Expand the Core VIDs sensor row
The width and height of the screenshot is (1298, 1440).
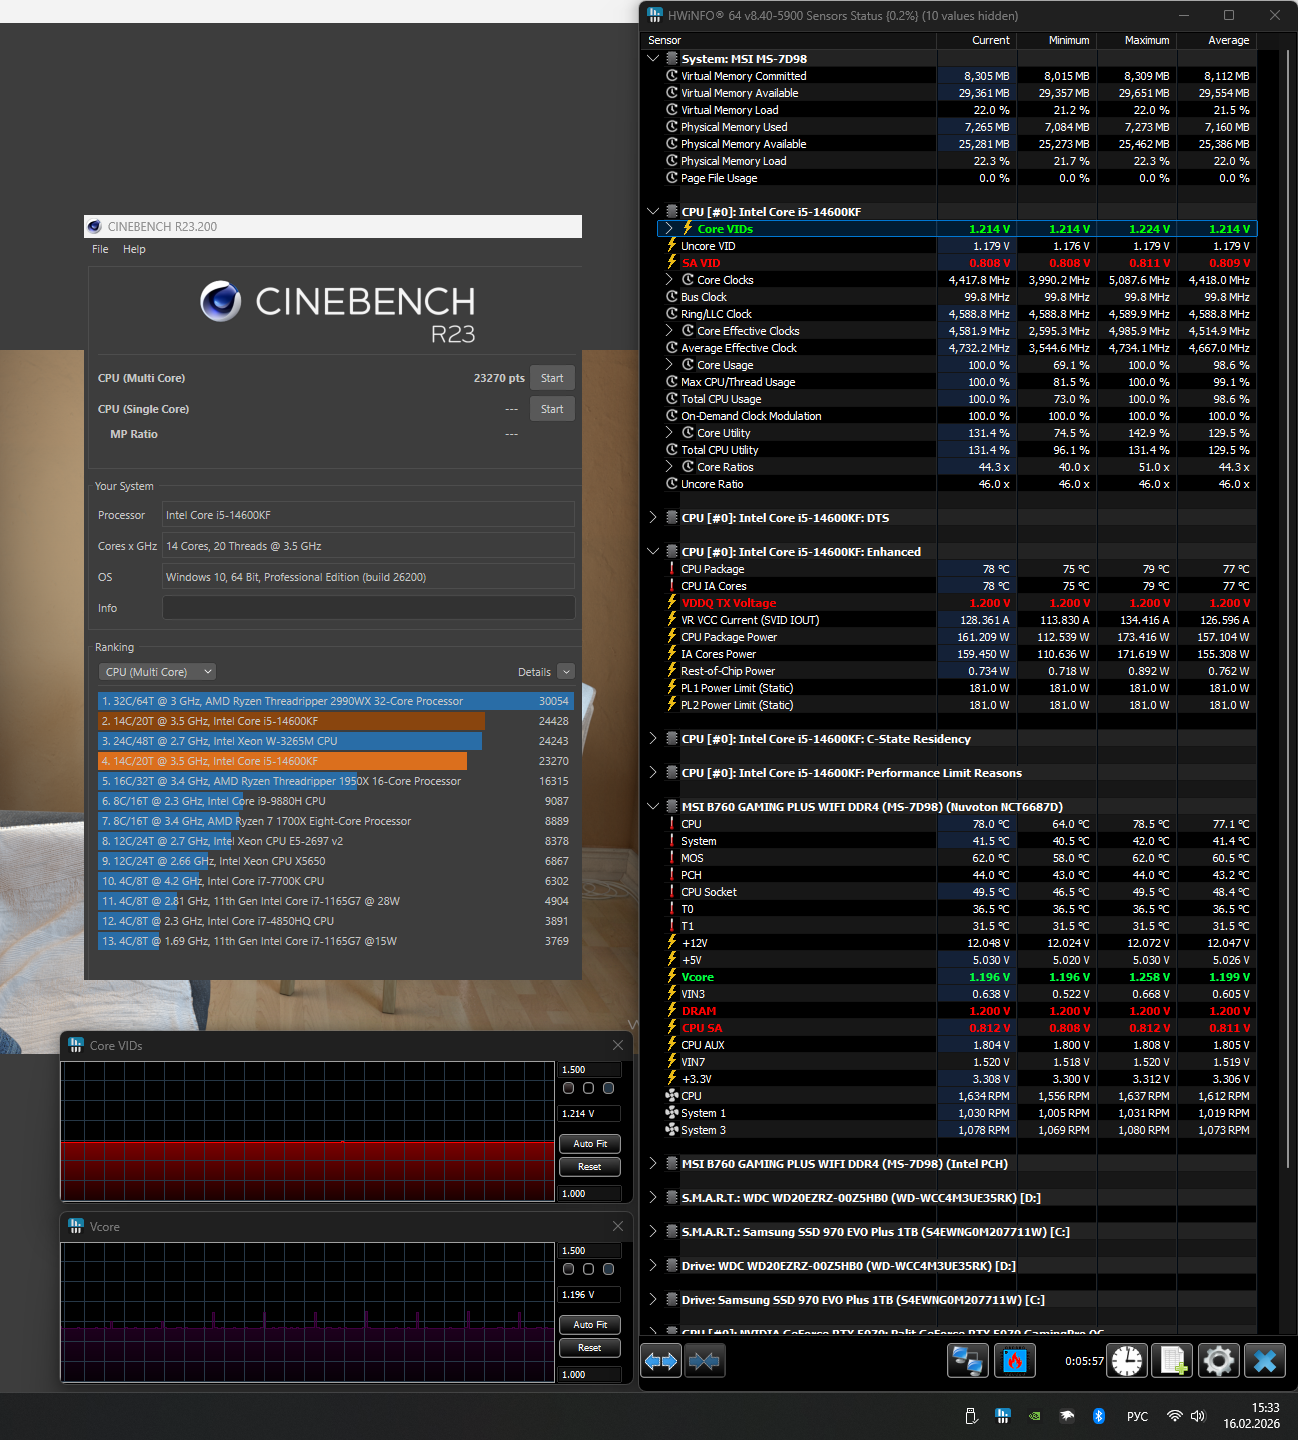pyautogui.click(x=670, y=229)
